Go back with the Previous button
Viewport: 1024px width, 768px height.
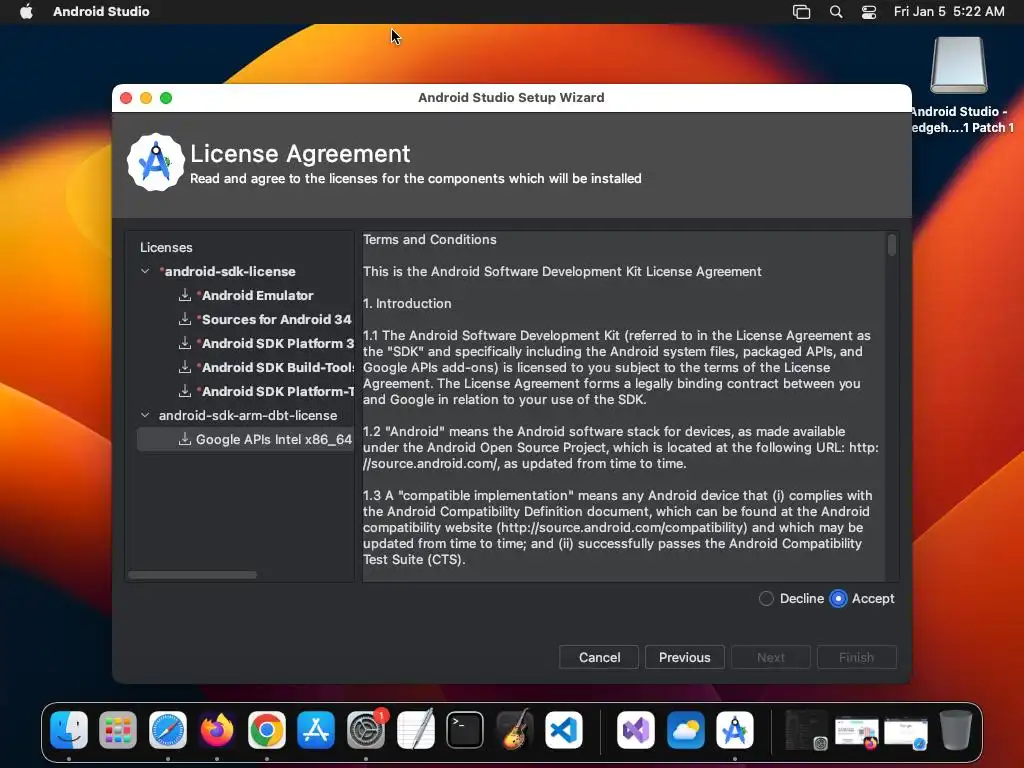[684, 657]
